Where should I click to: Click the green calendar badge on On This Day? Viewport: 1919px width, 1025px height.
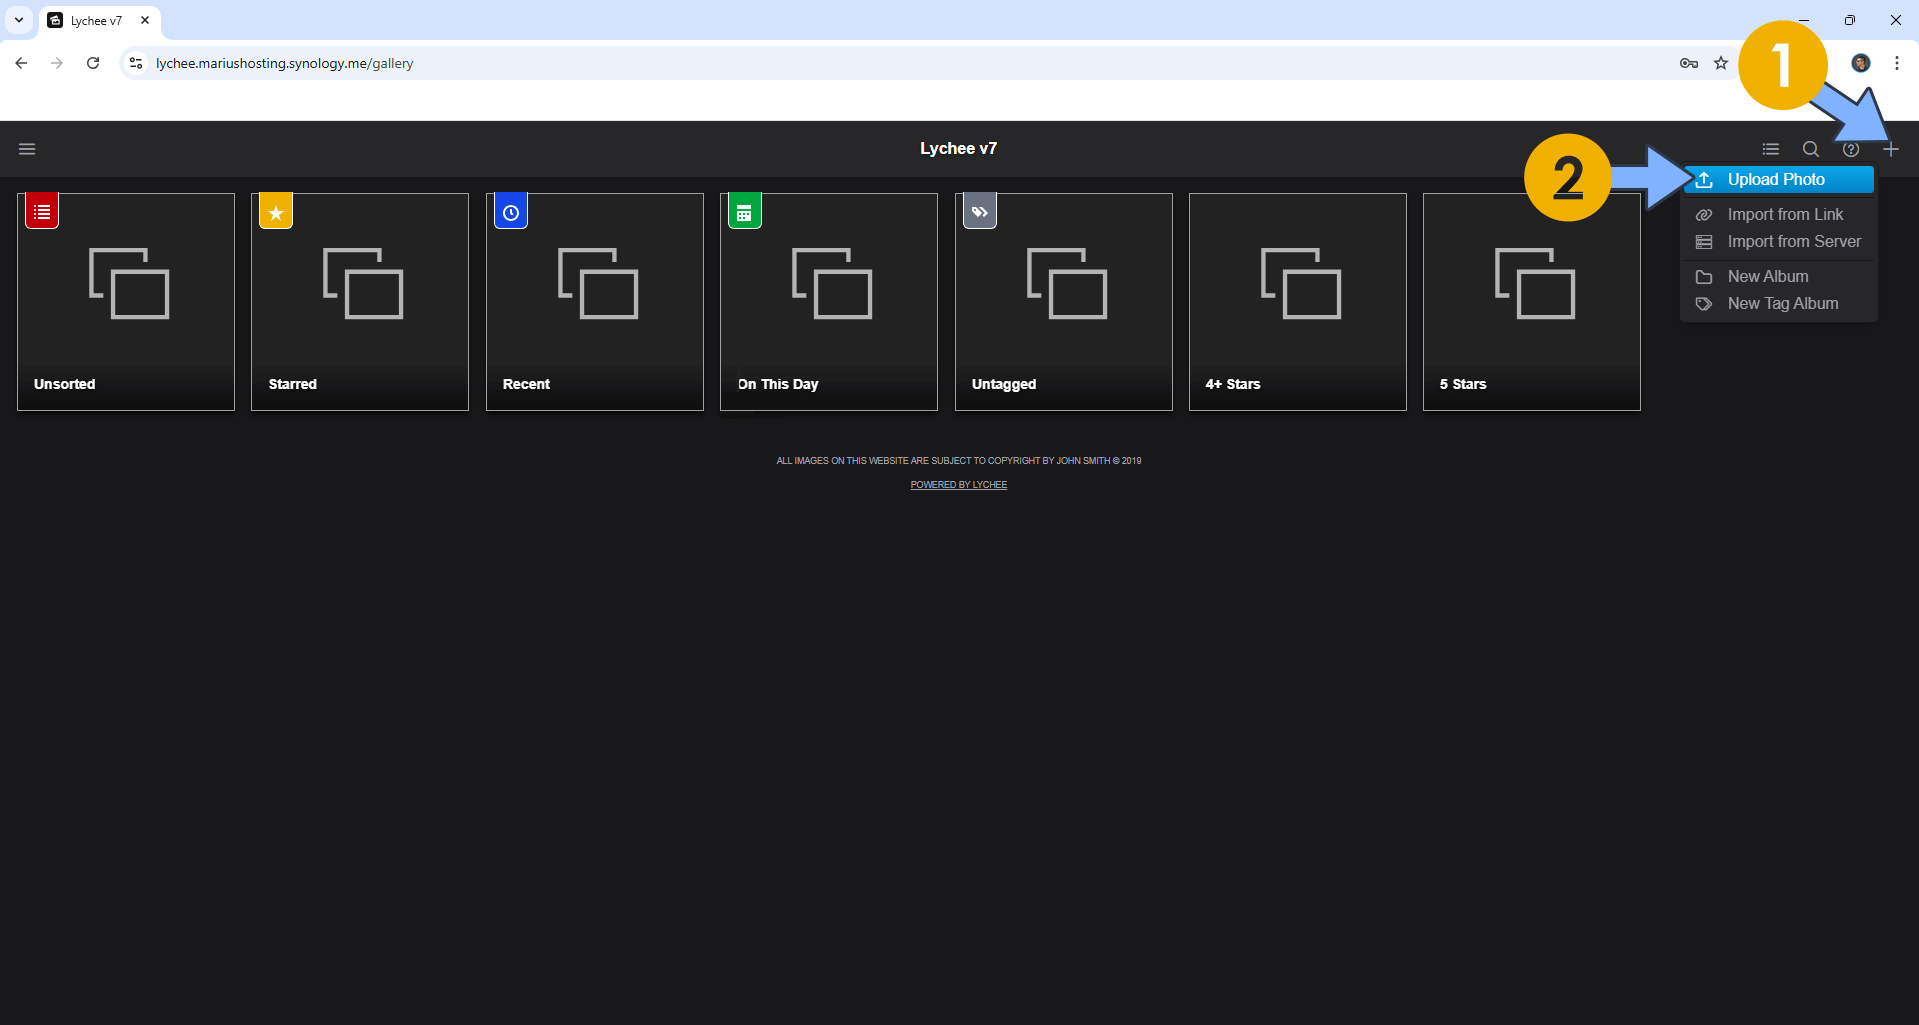coord(744,210)
